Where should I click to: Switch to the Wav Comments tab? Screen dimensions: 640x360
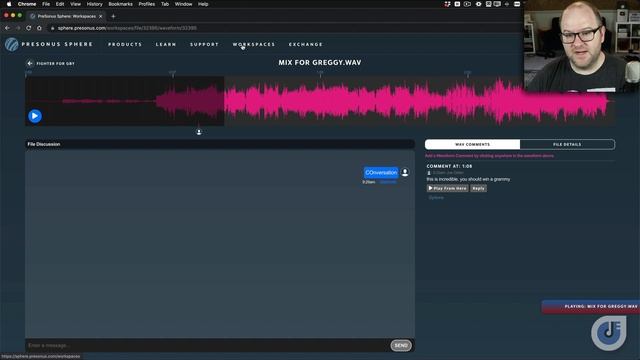coord(472,144)
